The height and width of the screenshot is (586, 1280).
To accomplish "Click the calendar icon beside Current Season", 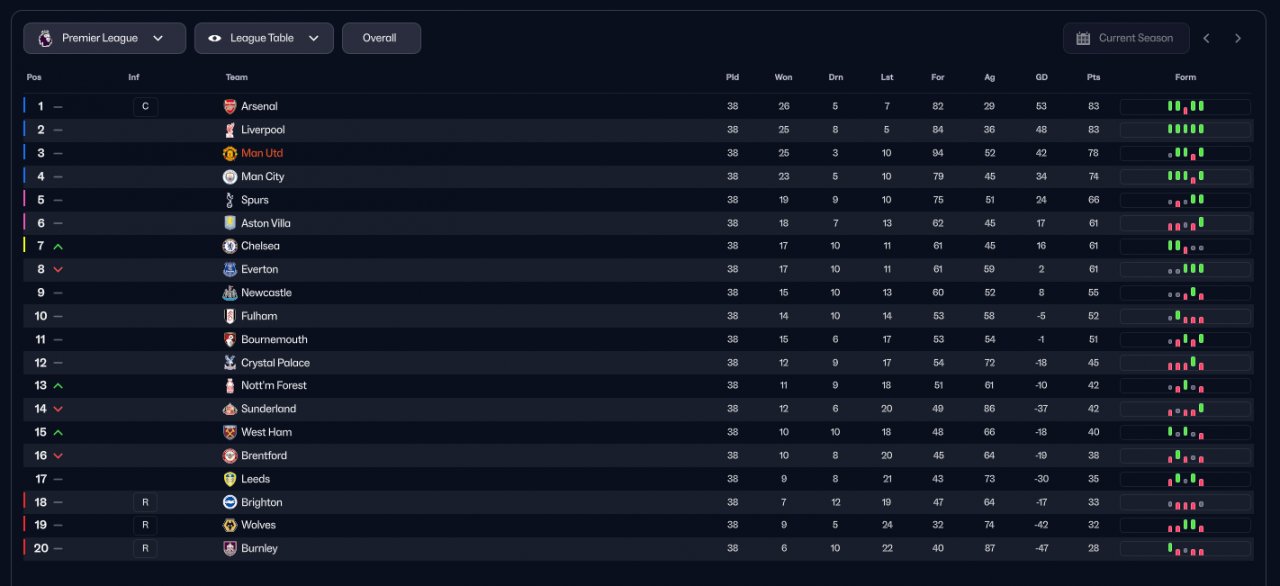I will point(1083,38).
